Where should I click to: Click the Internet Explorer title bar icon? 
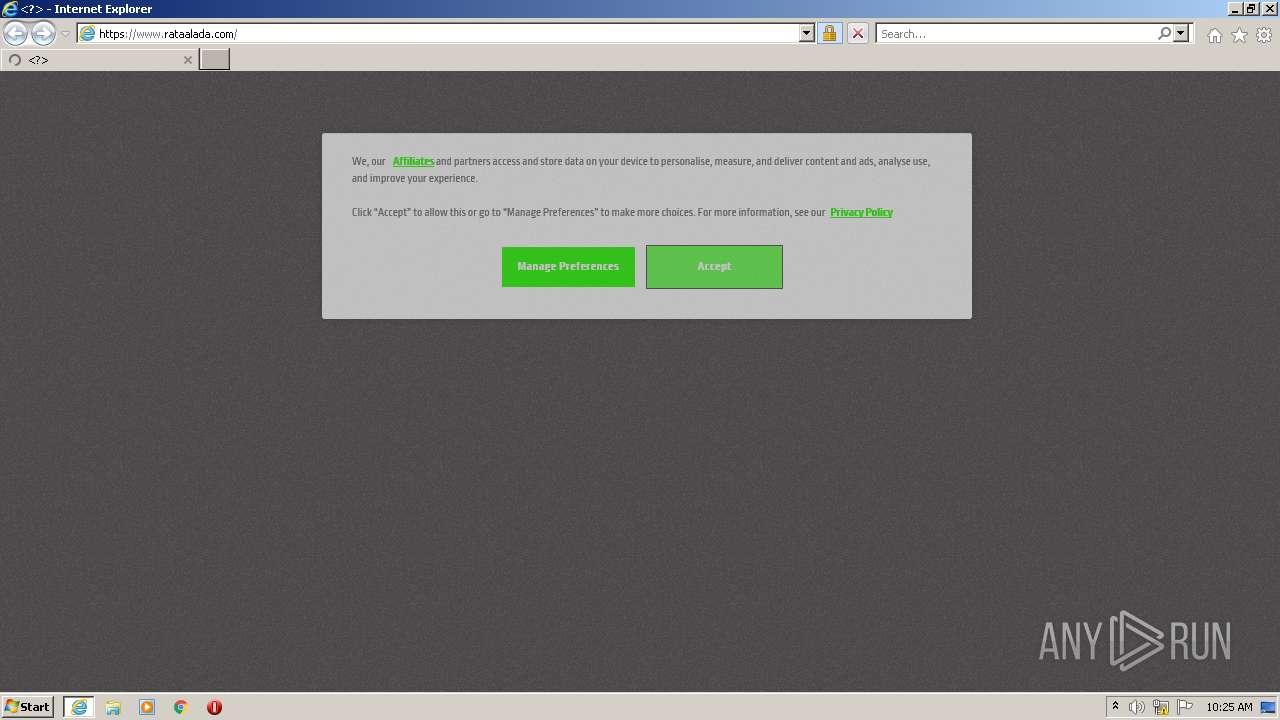click(10, 8)
